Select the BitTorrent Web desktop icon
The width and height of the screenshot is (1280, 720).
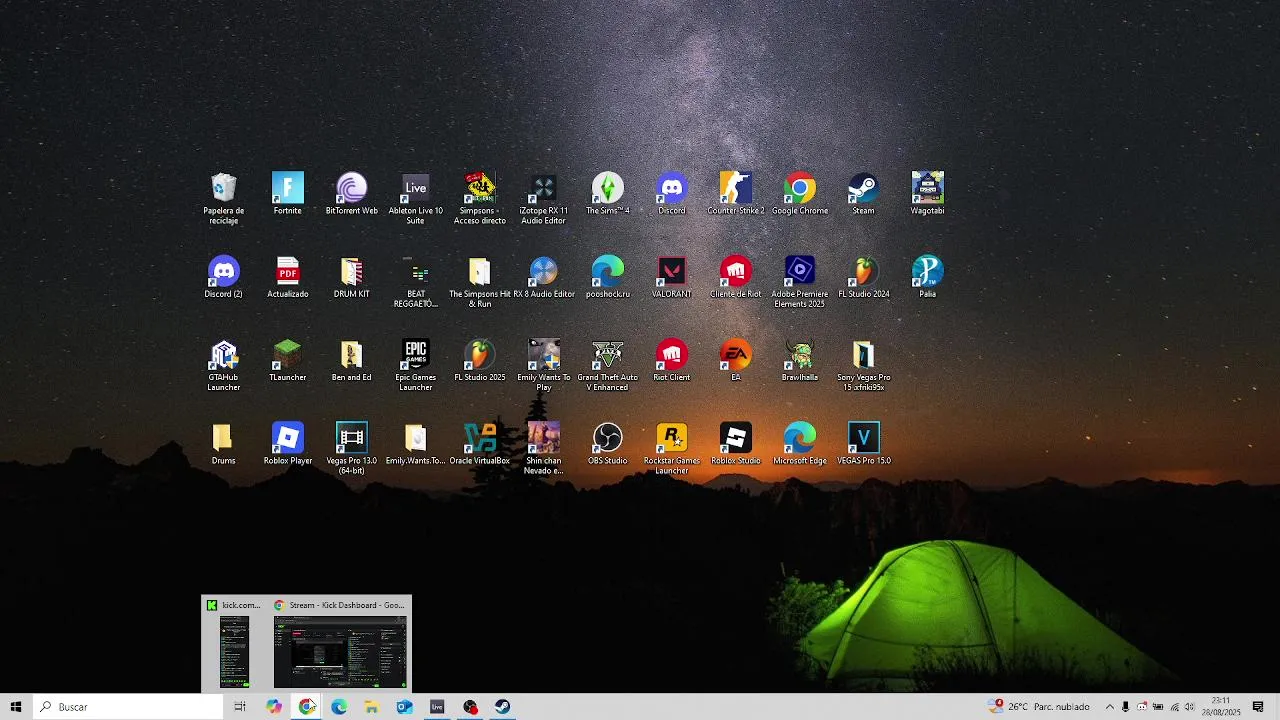(352, 194)
